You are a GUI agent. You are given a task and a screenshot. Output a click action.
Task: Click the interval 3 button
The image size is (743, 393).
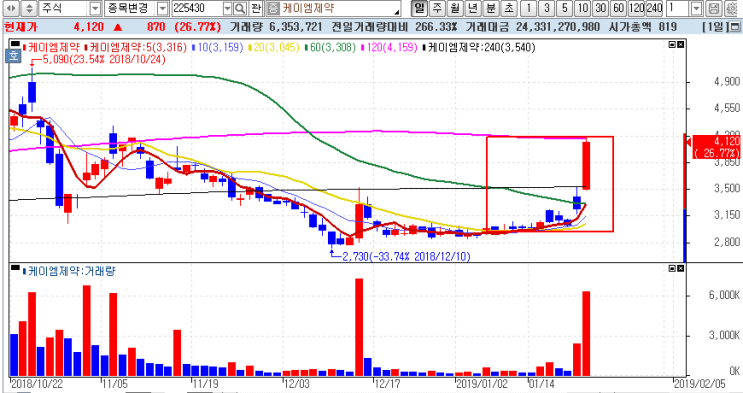coord(547,8)
